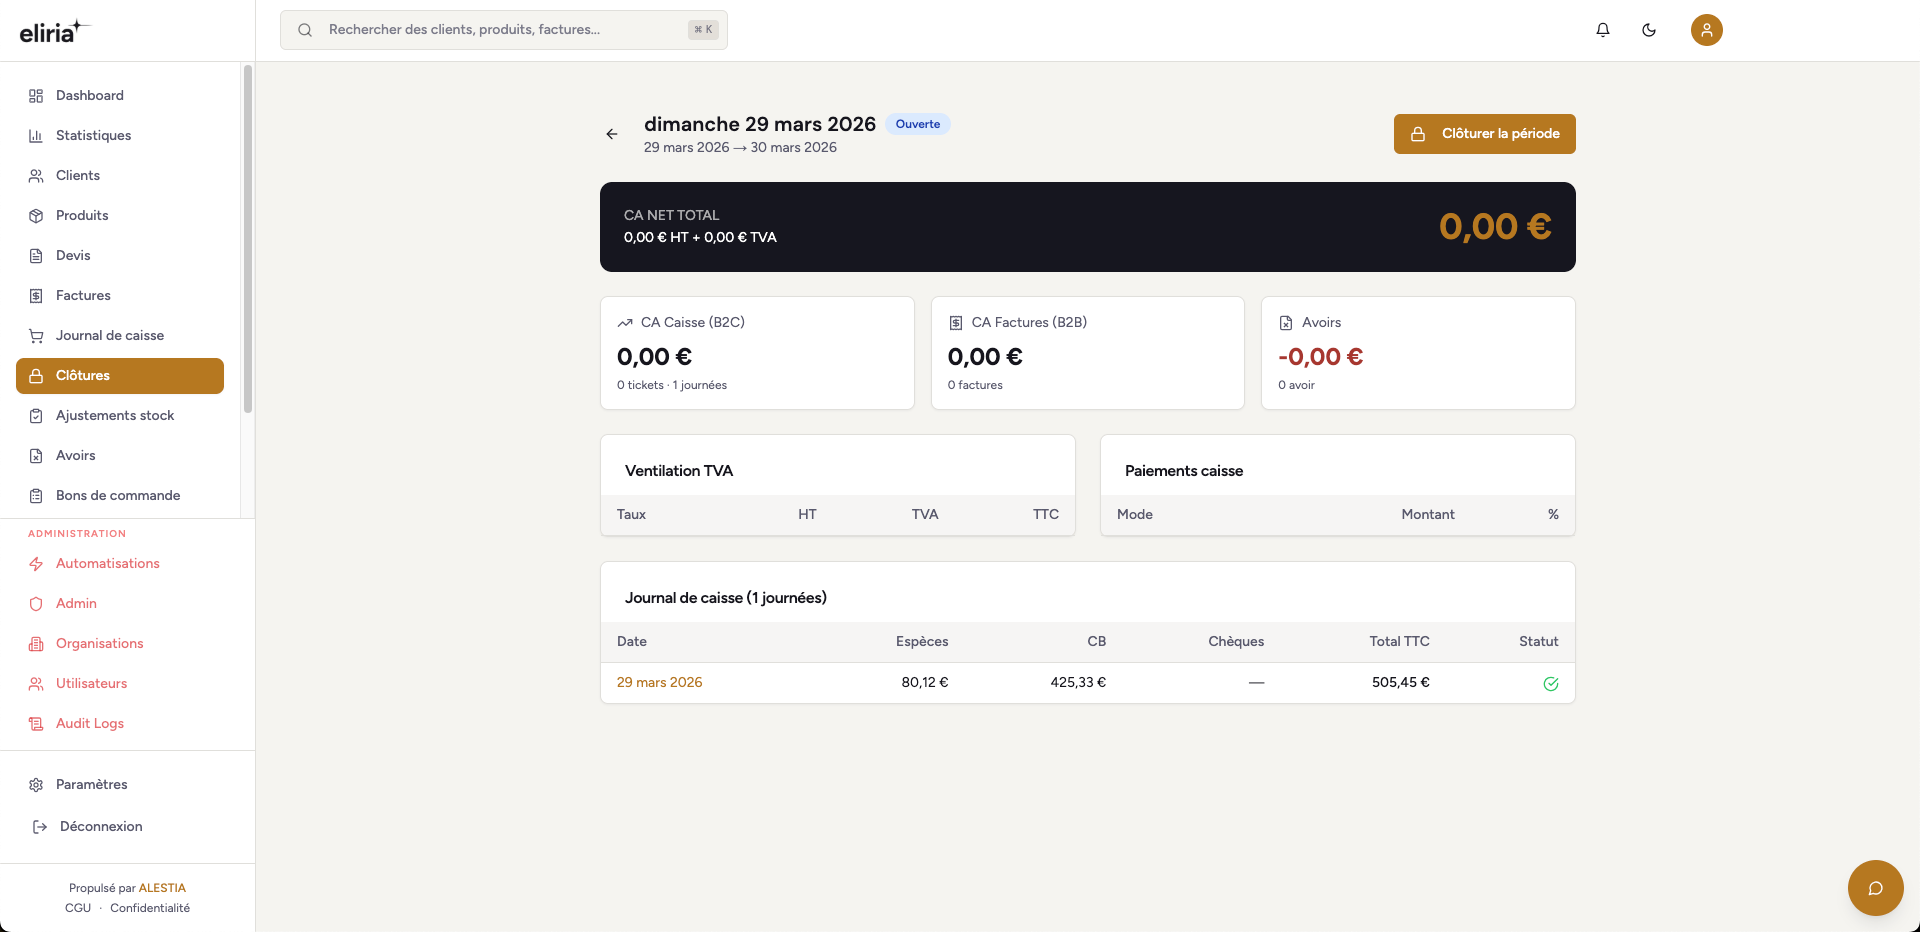Image resolution: width=1920 pixels, height=932 pixels.
Task: Click the Montant column header
Action: [x=1427, y=515]
